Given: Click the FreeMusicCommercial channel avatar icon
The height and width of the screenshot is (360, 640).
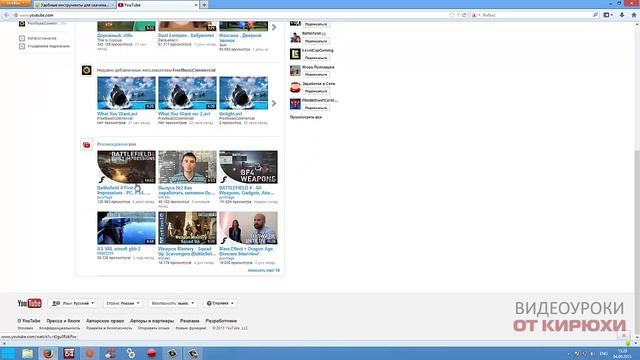Looking at the screenshot, I should click(87, 70).
